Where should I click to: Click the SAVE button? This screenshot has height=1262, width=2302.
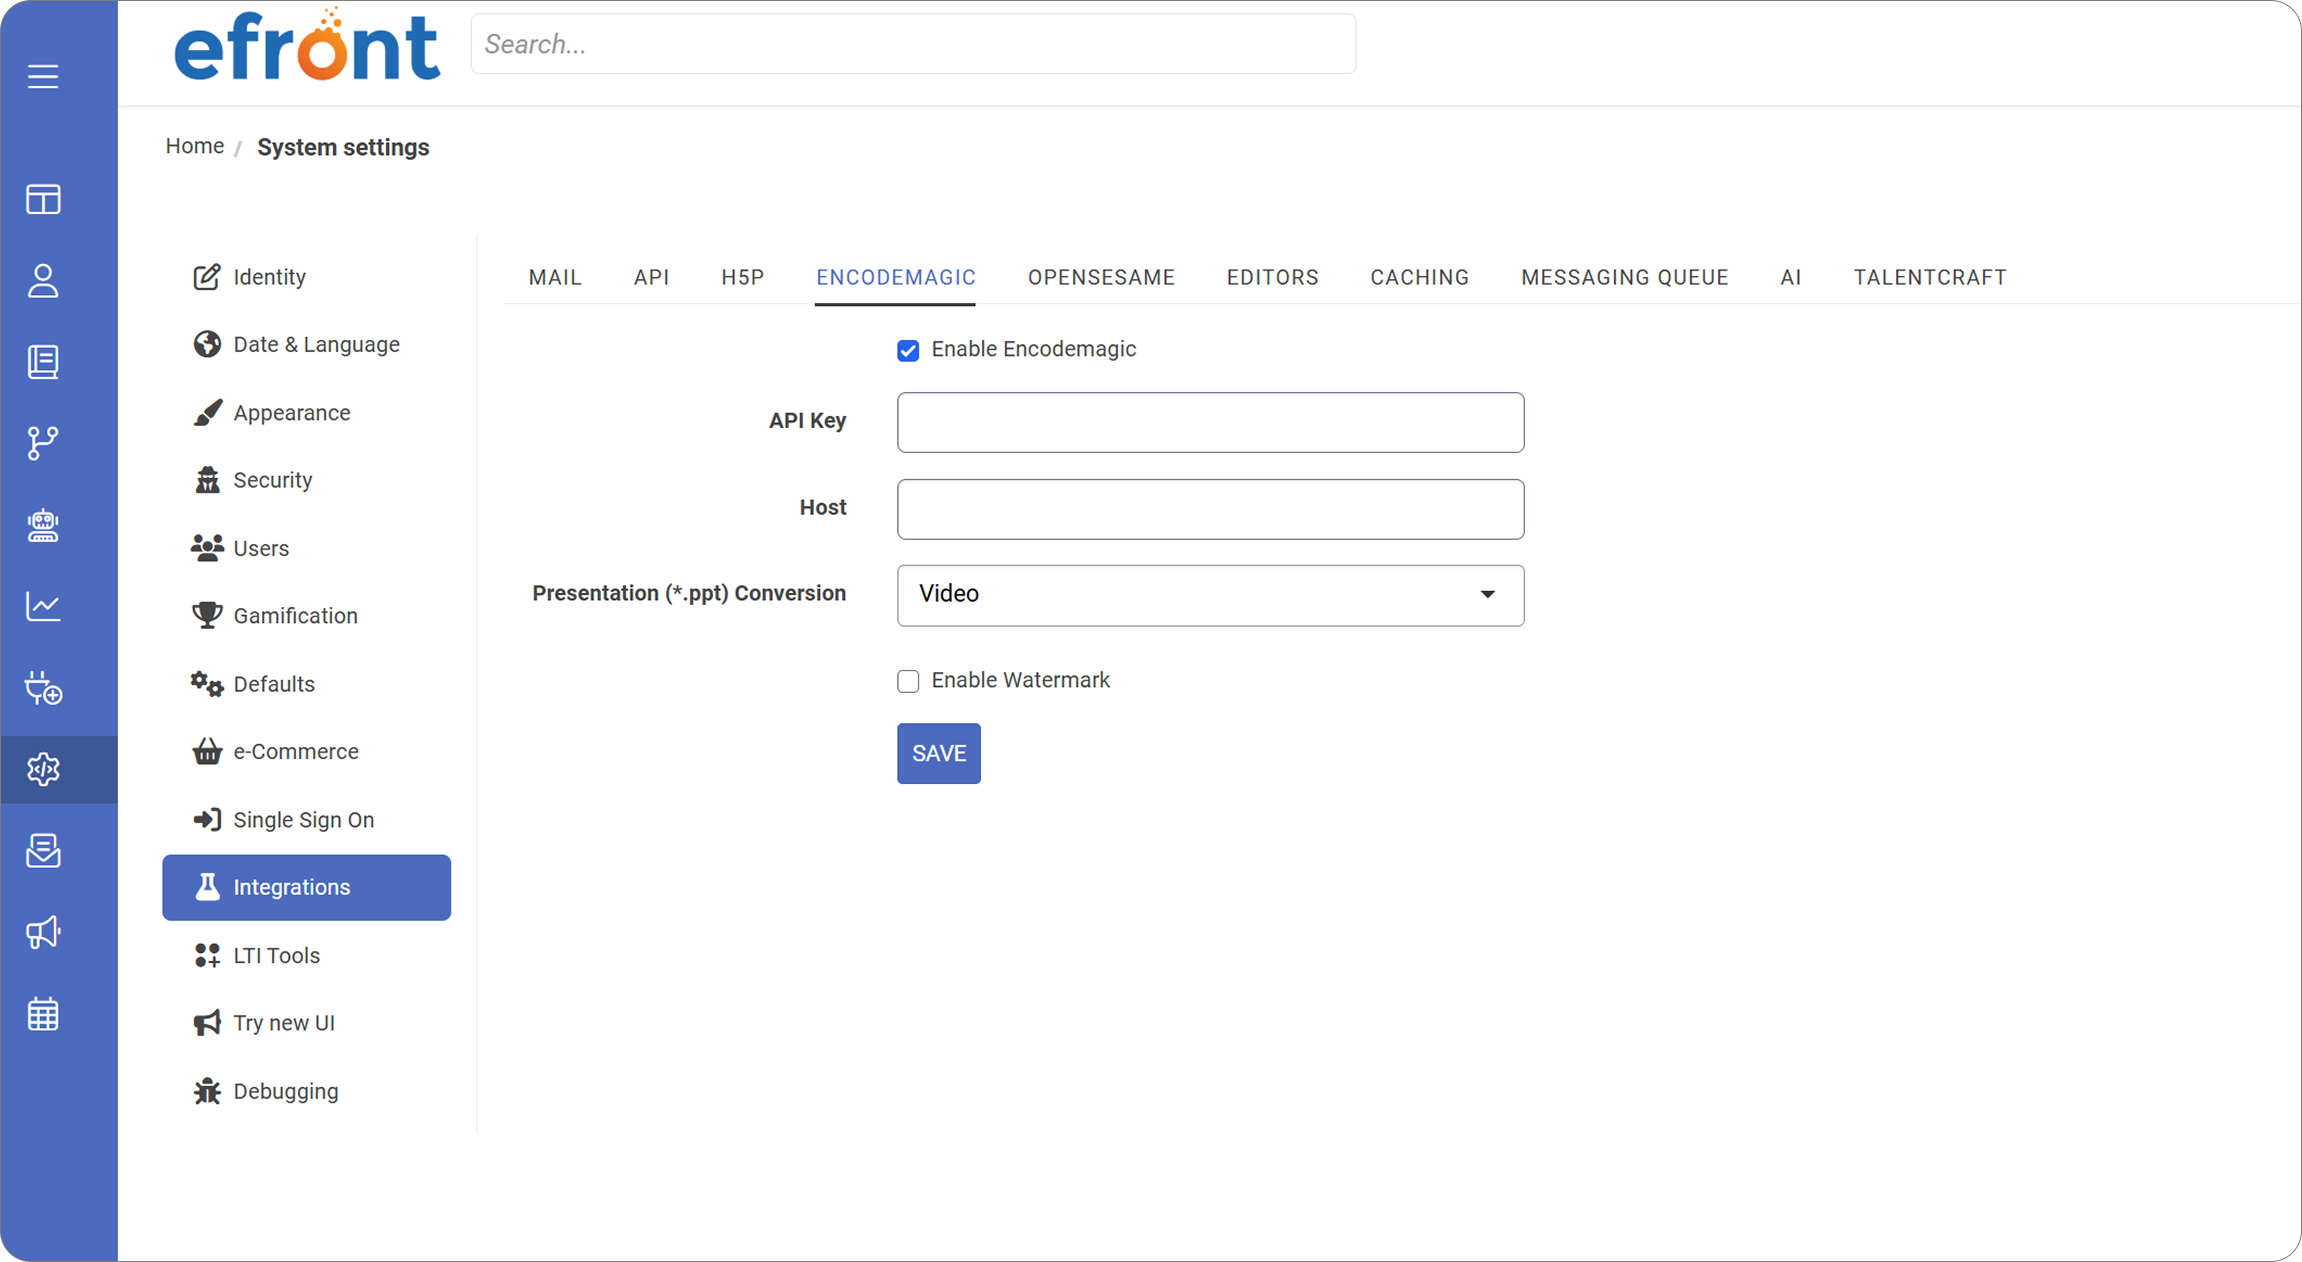point(938,753)
